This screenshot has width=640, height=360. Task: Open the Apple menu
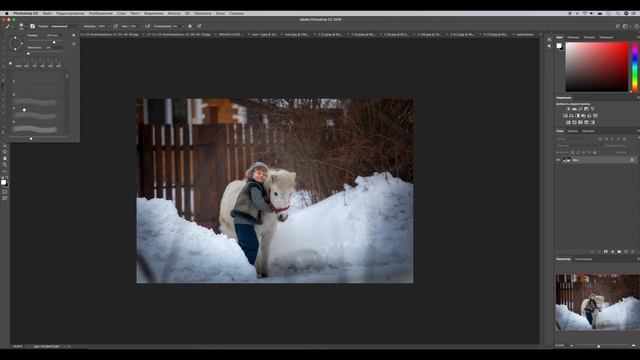point(6,13)
